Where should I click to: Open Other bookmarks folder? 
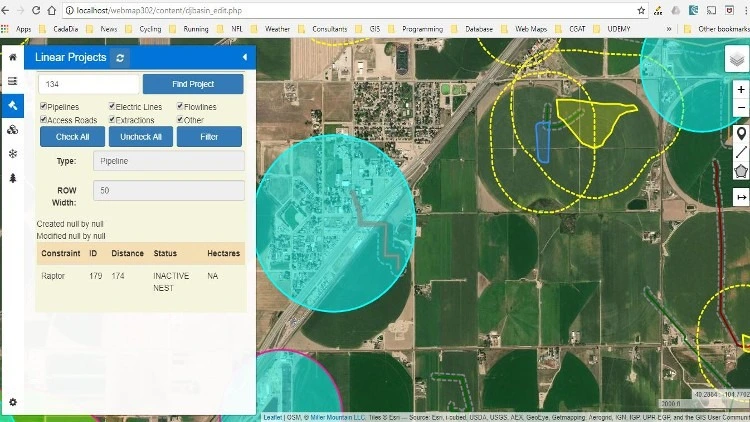click(x=717, y=29)
